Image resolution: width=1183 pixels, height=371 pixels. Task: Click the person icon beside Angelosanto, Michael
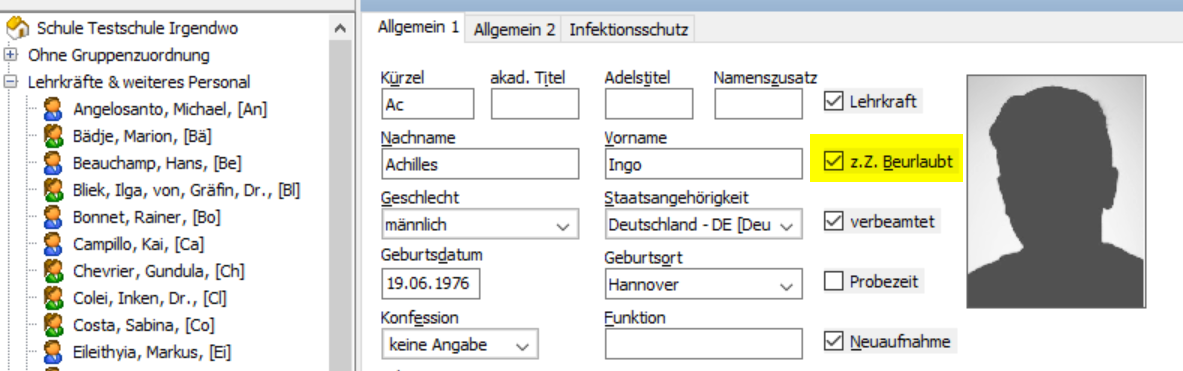[x=53, y=109]
